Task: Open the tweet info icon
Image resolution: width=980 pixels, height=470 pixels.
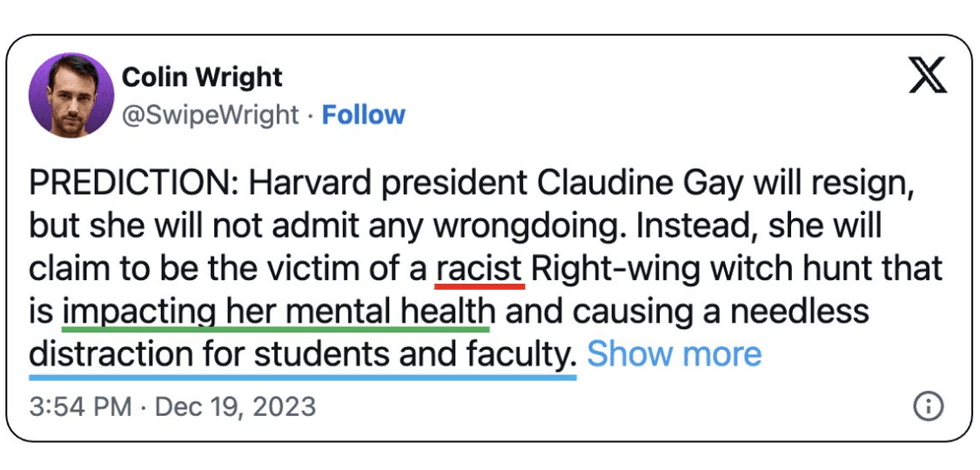Action: point(928,405)
